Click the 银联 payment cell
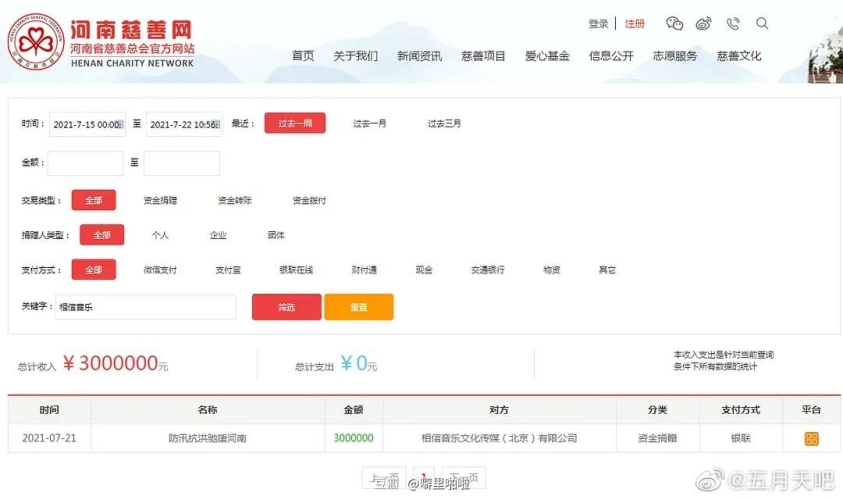This screenshot has height=500, width=843. click(740, 438)
